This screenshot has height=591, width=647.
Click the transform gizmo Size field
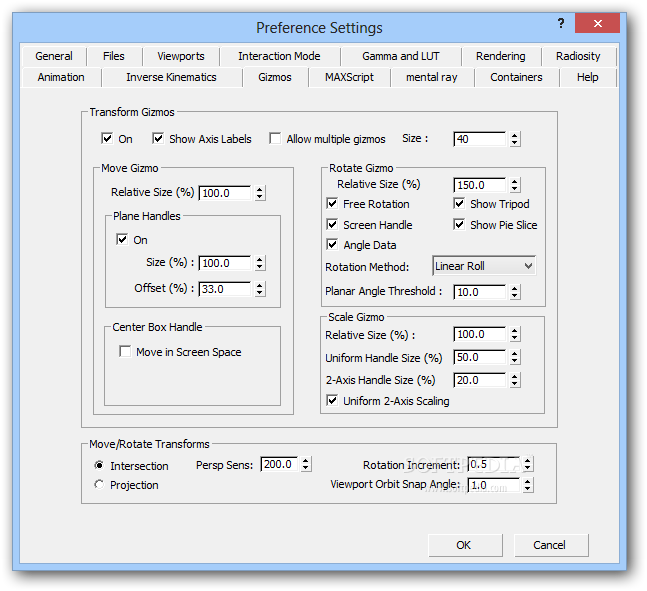[479, 139]
